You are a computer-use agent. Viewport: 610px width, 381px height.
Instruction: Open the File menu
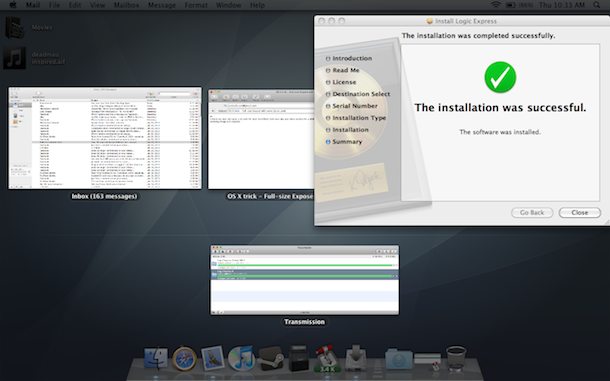tap(54, 5)
